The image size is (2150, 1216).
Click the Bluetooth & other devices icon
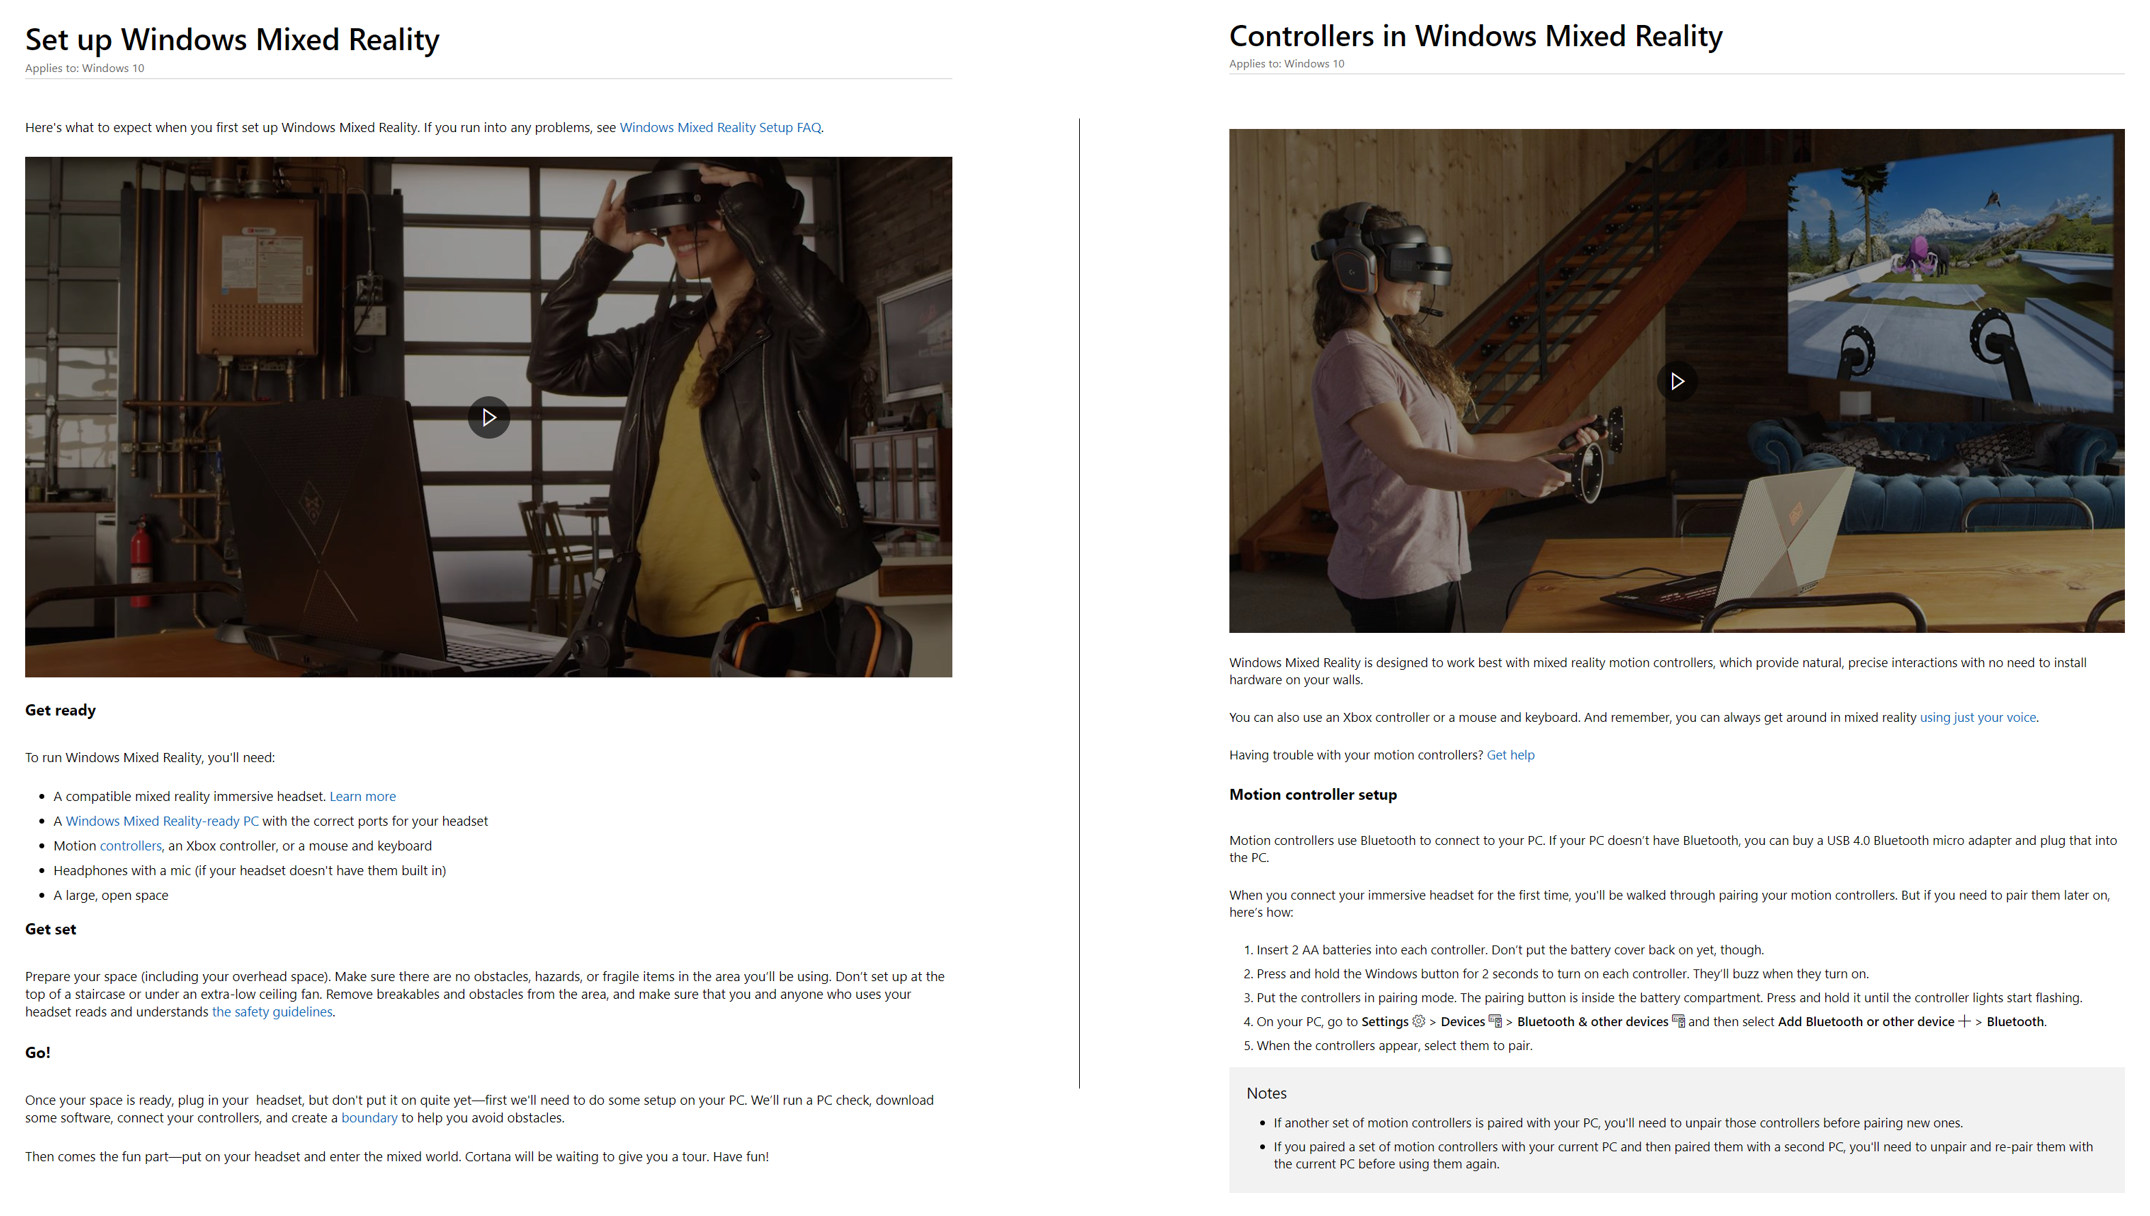click(1678, 1021)
